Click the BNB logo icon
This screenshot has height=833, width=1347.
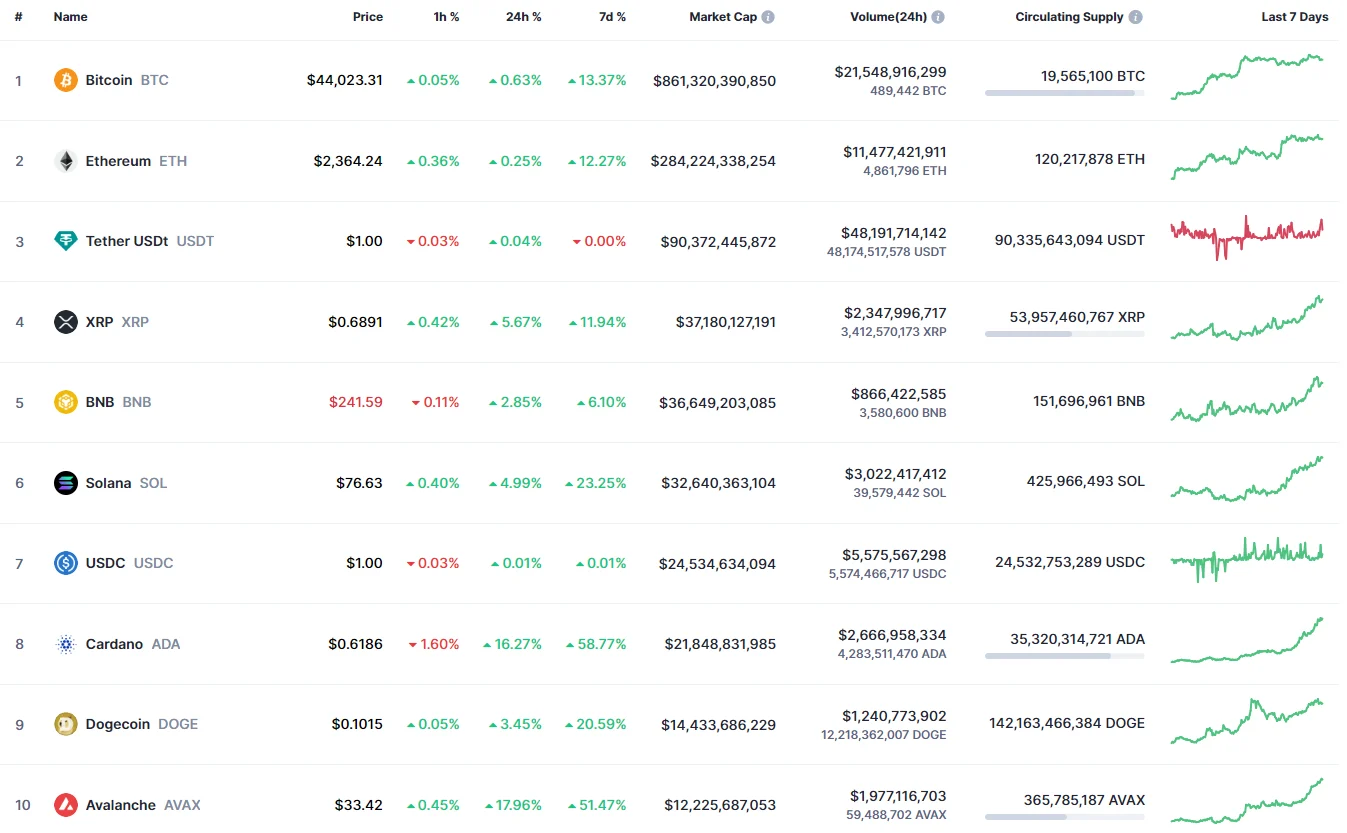(x=65, y=402)
